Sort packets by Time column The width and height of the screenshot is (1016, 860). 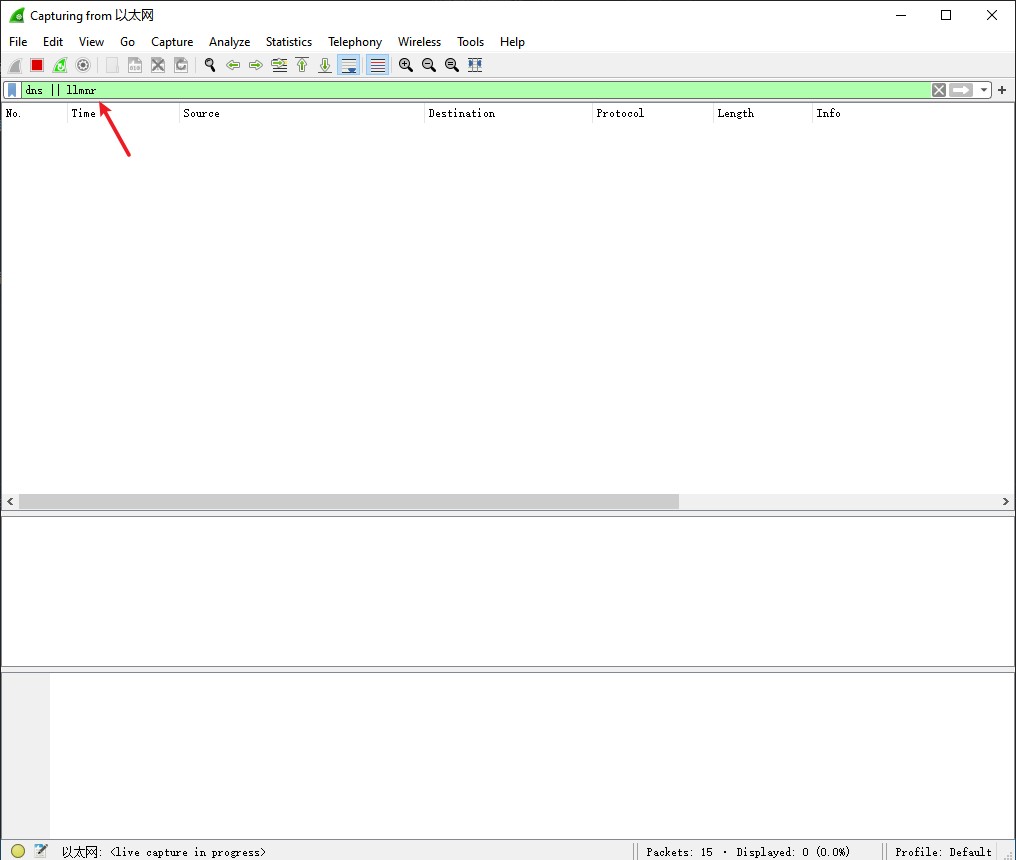point(123,113)
